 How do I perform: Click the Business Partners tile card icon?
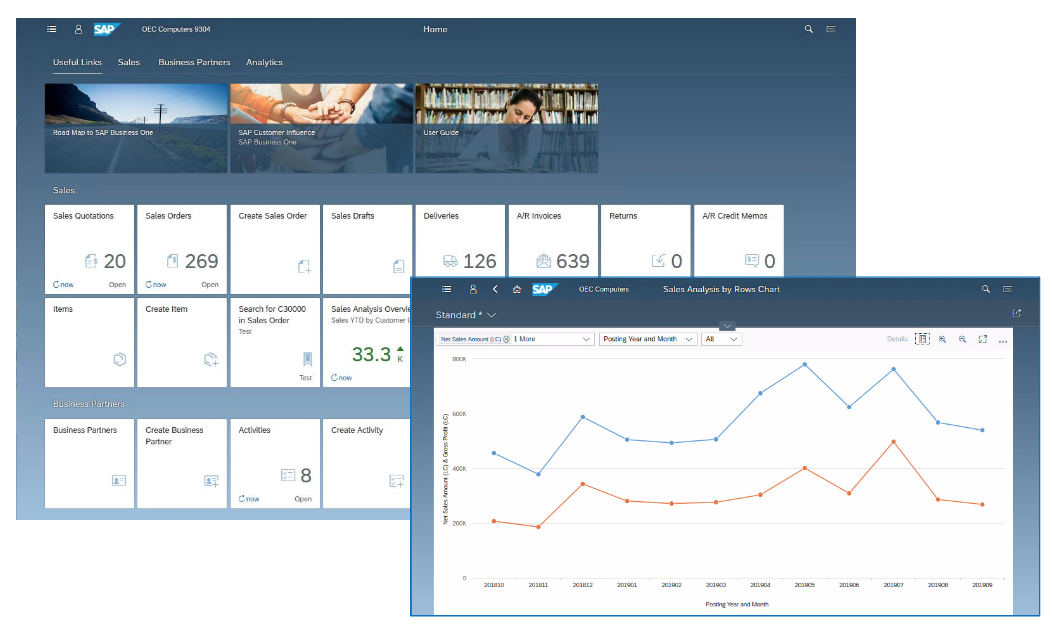(x=119, y=481)
